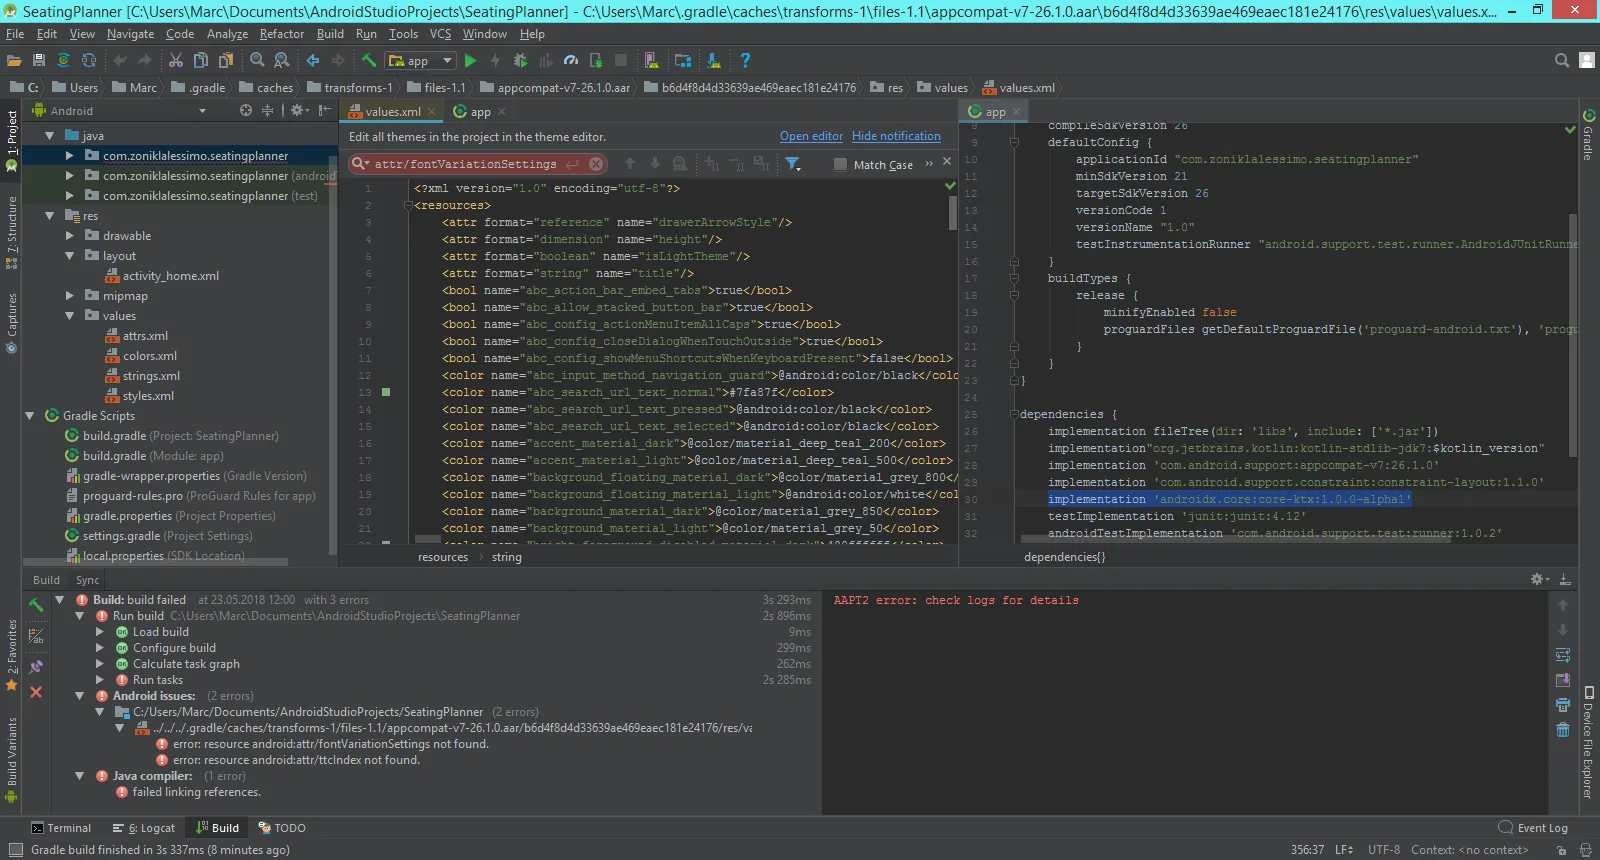
Task: Click the fontVariationSettings search input field
Action: point(465,164)
